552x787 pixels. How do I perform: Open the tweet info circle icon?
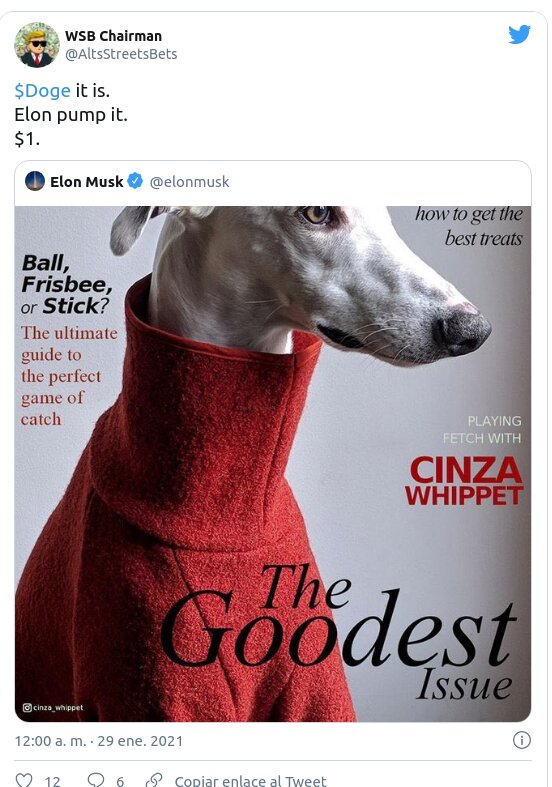pyautogui.click(x=522, y=740)
